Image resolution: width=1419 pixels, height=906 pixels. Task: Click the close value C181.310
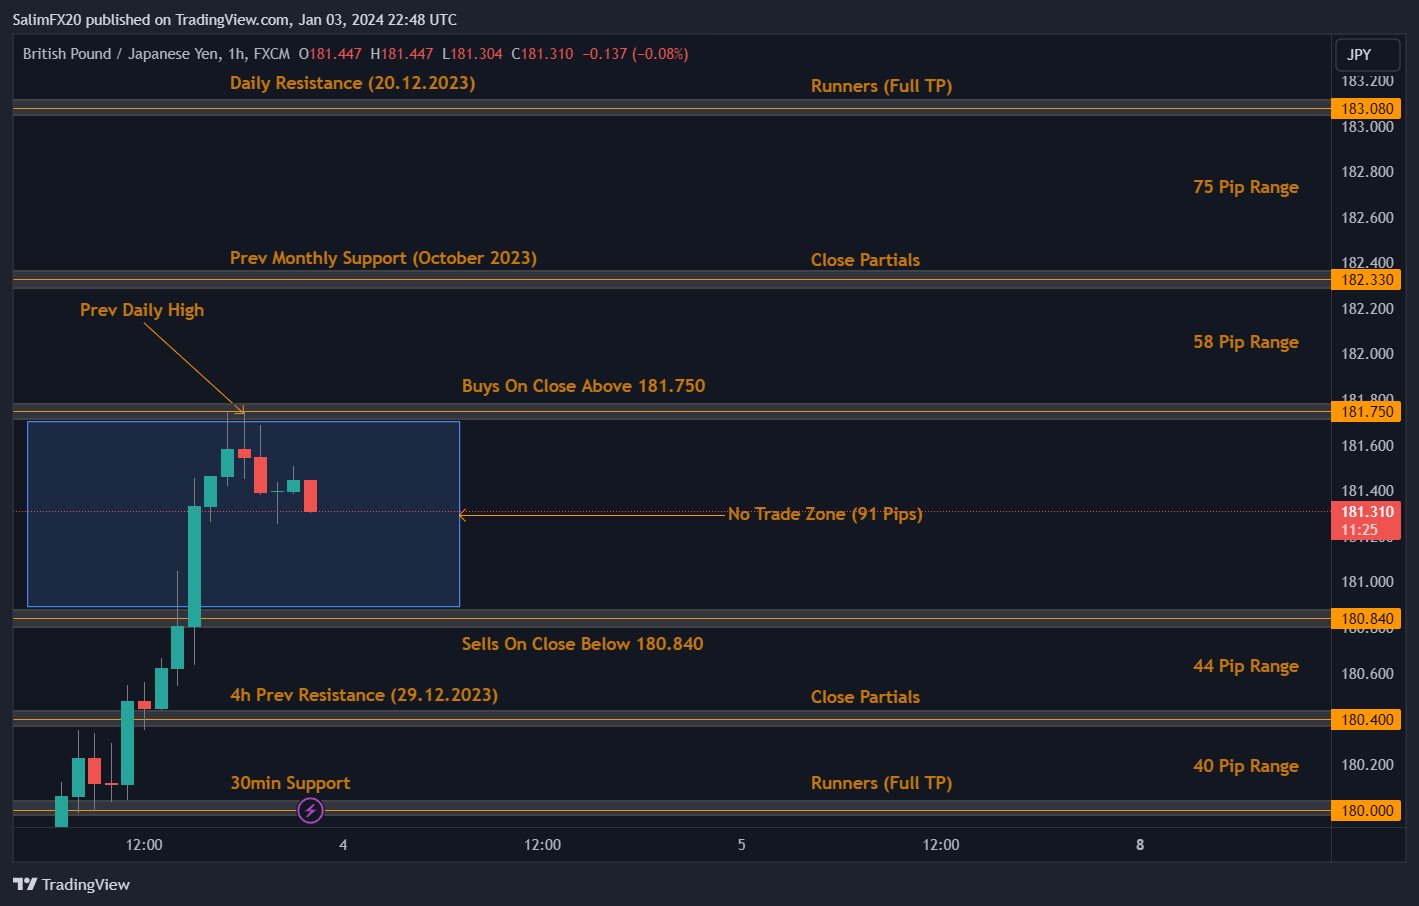pos(542,54)
